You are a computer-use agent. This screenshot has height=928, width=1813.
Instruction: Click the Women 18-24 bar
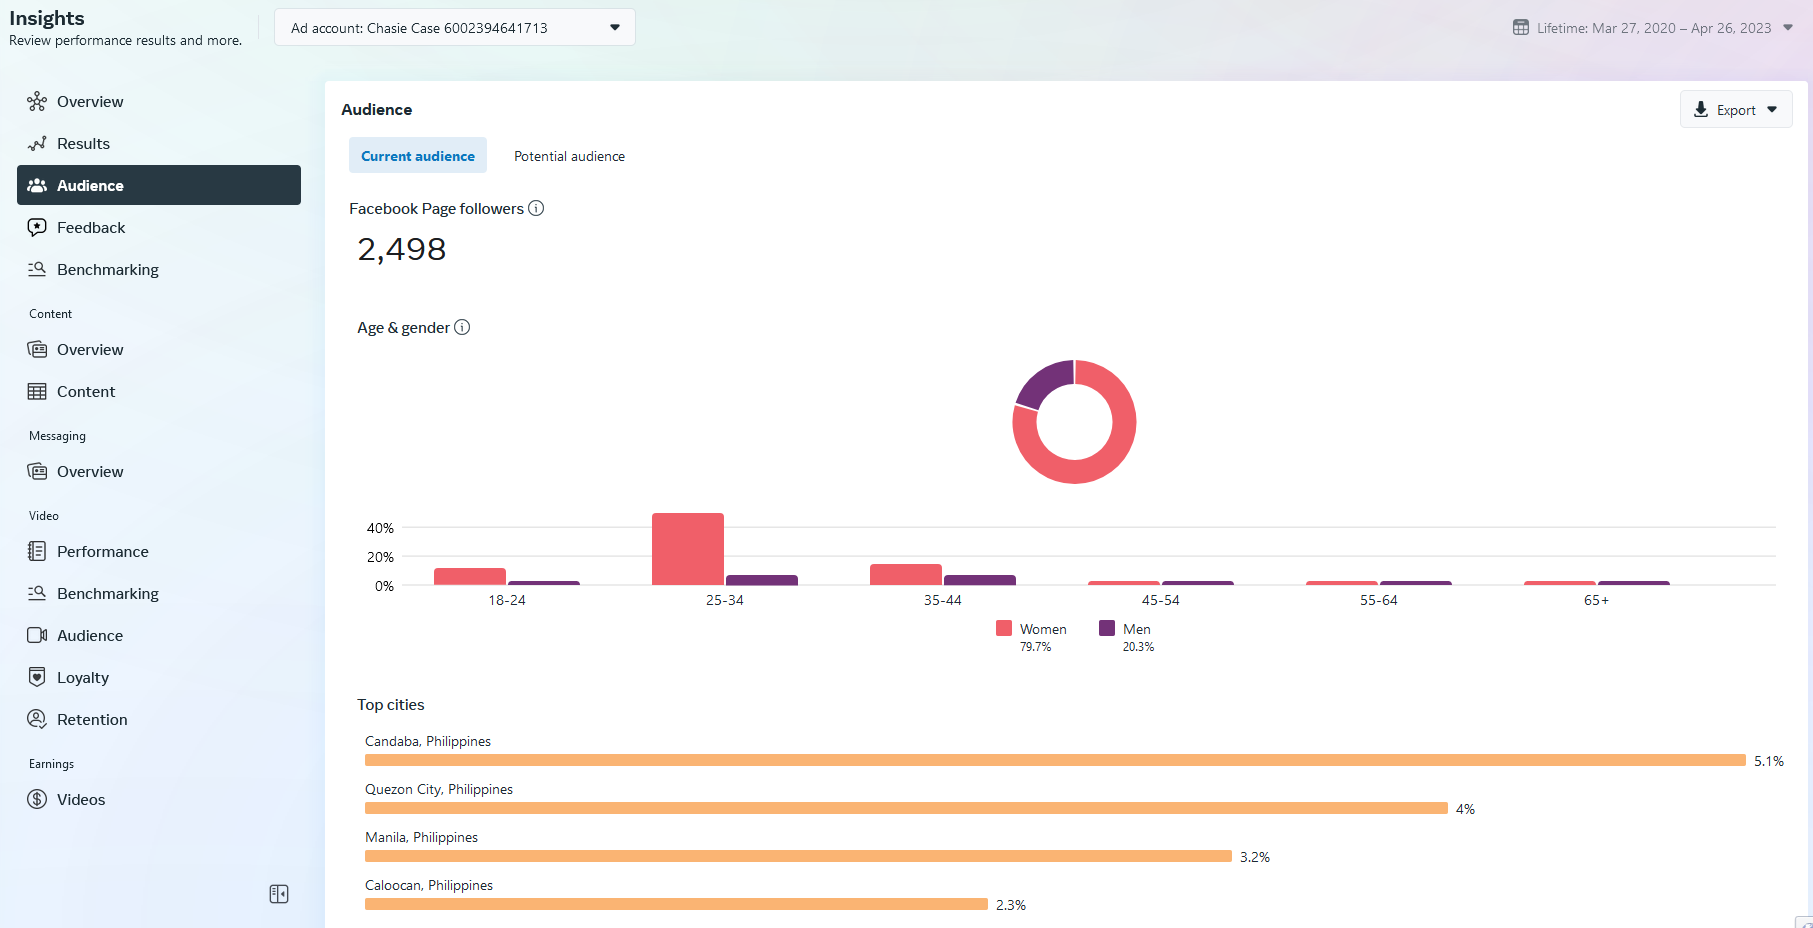(470, 576)
